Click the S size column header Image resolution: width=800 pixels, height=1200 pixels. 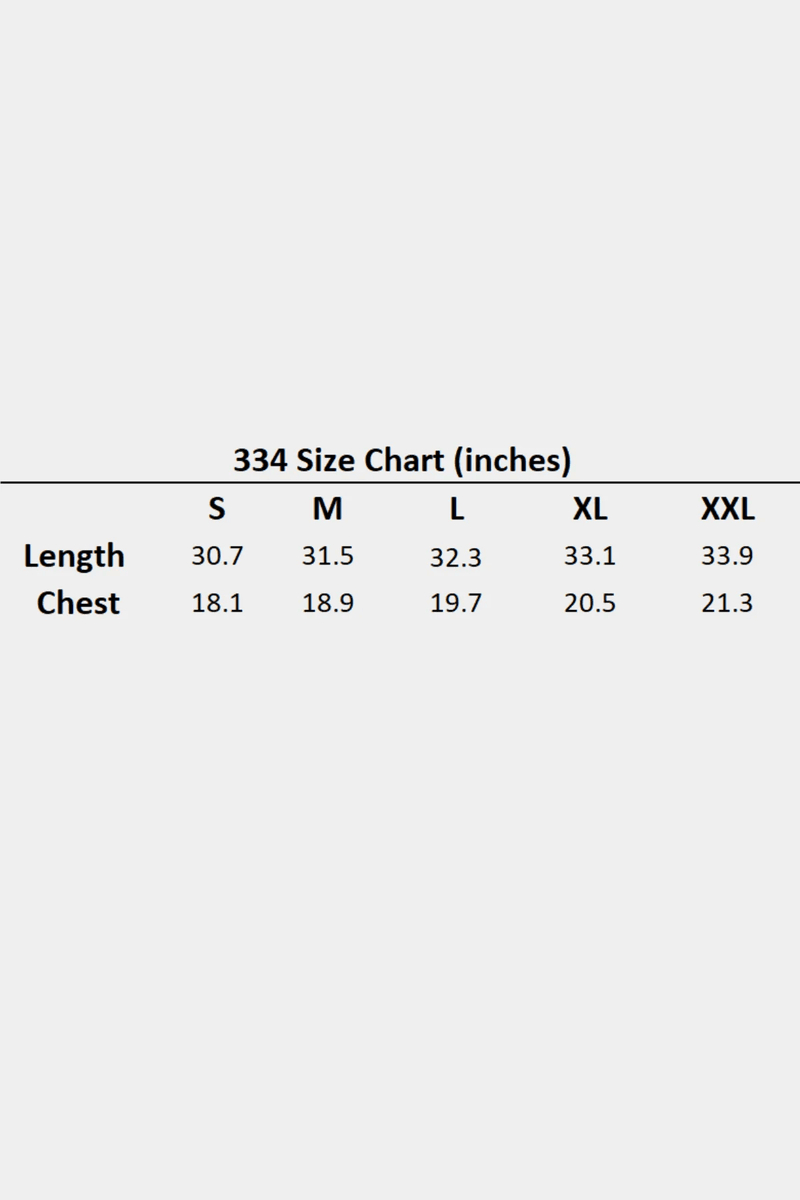(x=217, y=509)
